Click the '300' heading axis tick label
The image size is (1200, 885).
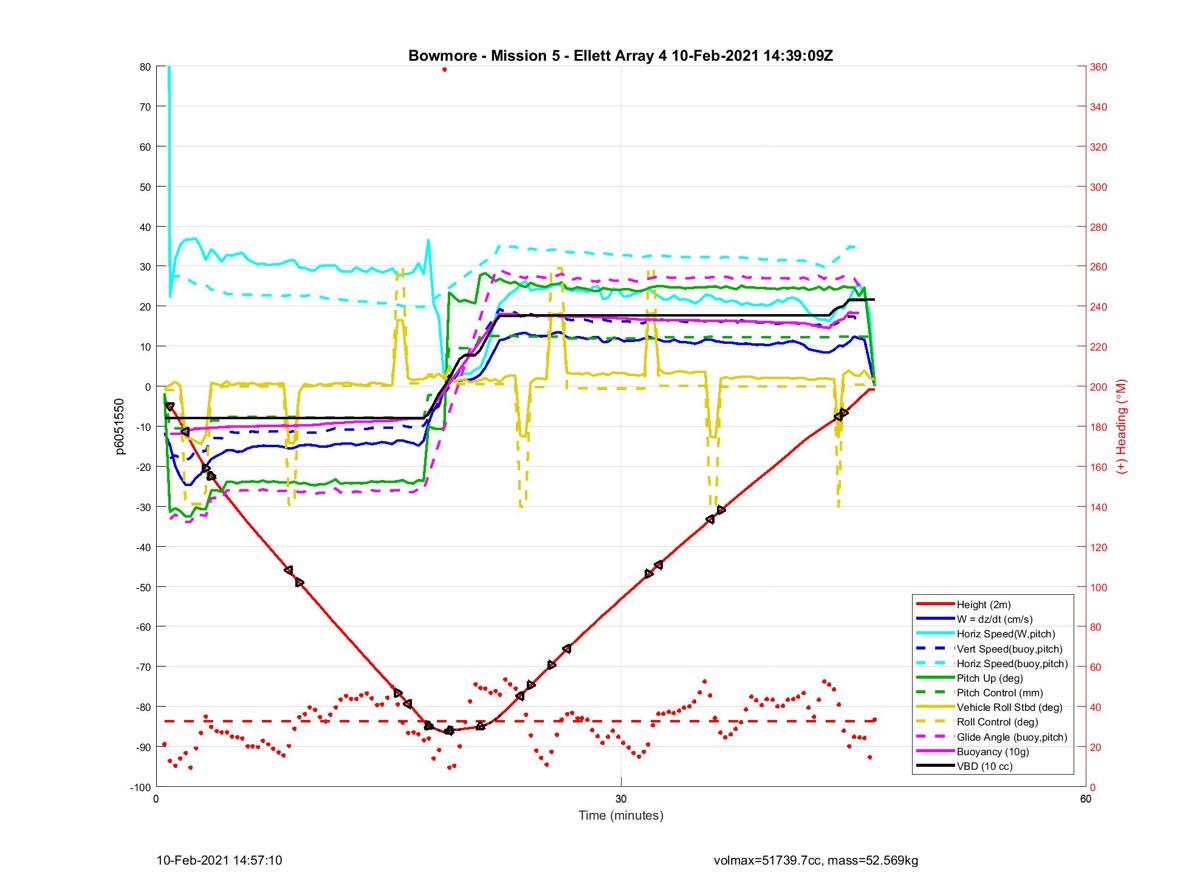click(1100, 187)
